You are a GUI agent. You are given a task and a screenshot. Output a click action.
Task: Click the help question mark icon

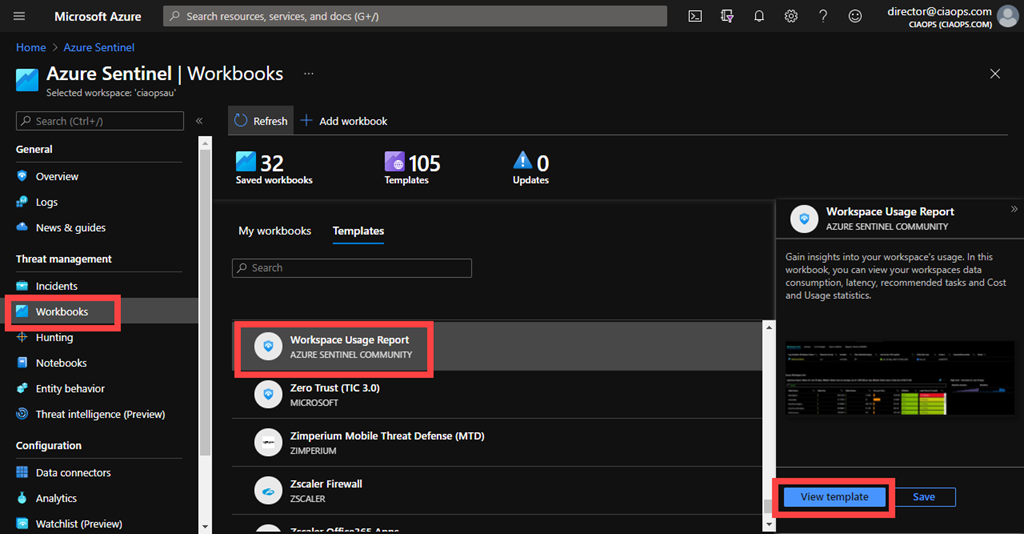[823, 16]
